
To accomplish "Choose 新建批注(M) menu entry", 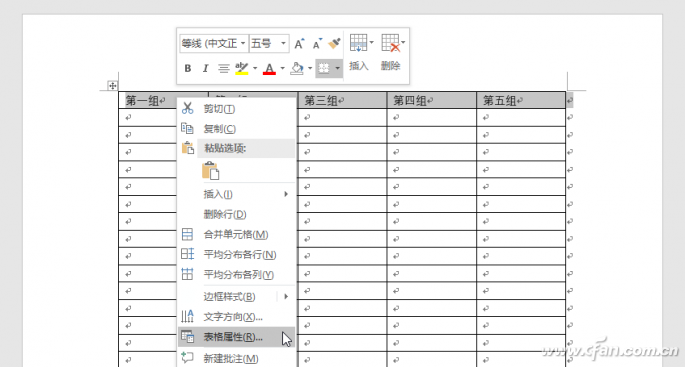I will tap(236, 359).
